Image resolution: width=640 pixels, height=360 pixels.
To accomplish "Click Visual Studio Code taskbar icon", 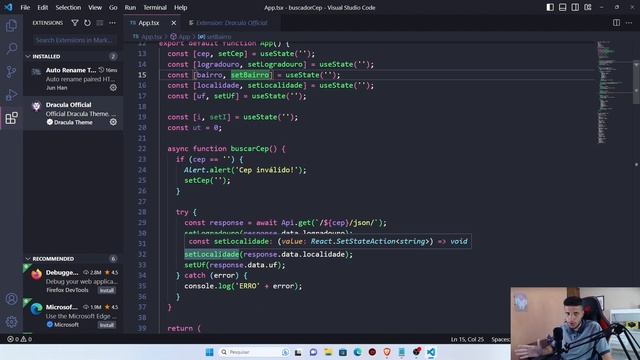I will [431, 352].
